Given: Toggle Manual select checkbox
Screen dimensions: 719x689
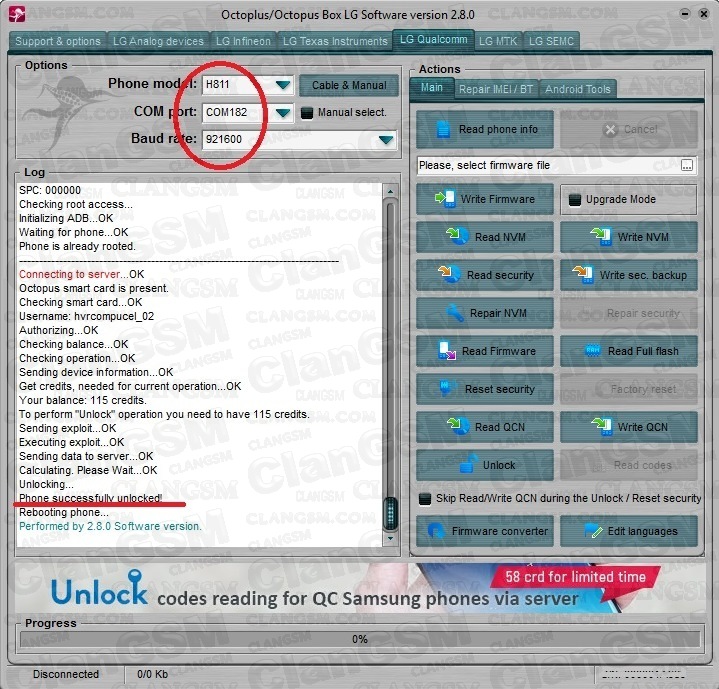Looking at the screenshot, I should (307, 113).
